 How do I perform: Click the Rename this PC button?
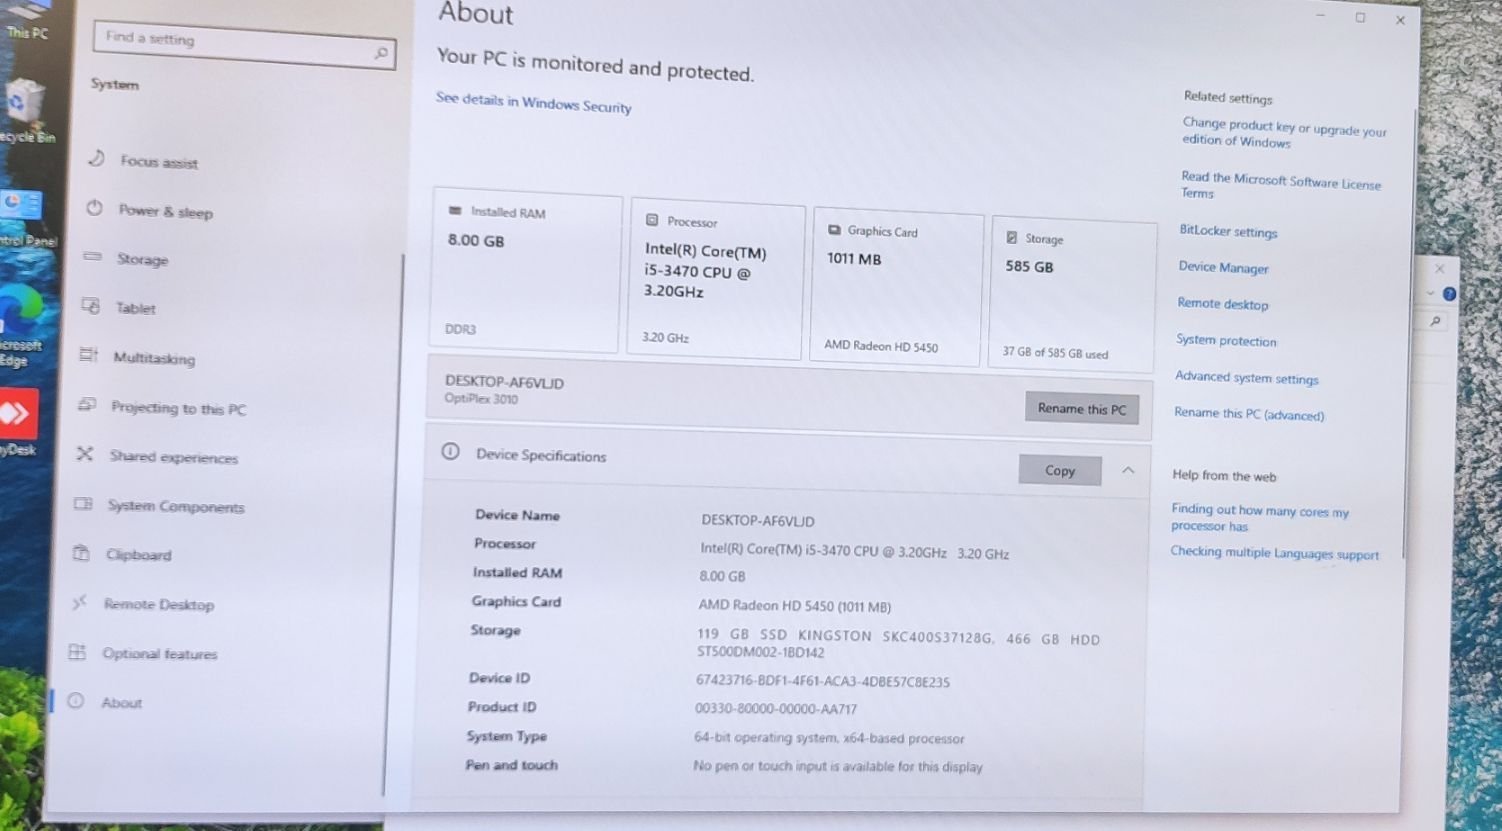pos(1081,408)
